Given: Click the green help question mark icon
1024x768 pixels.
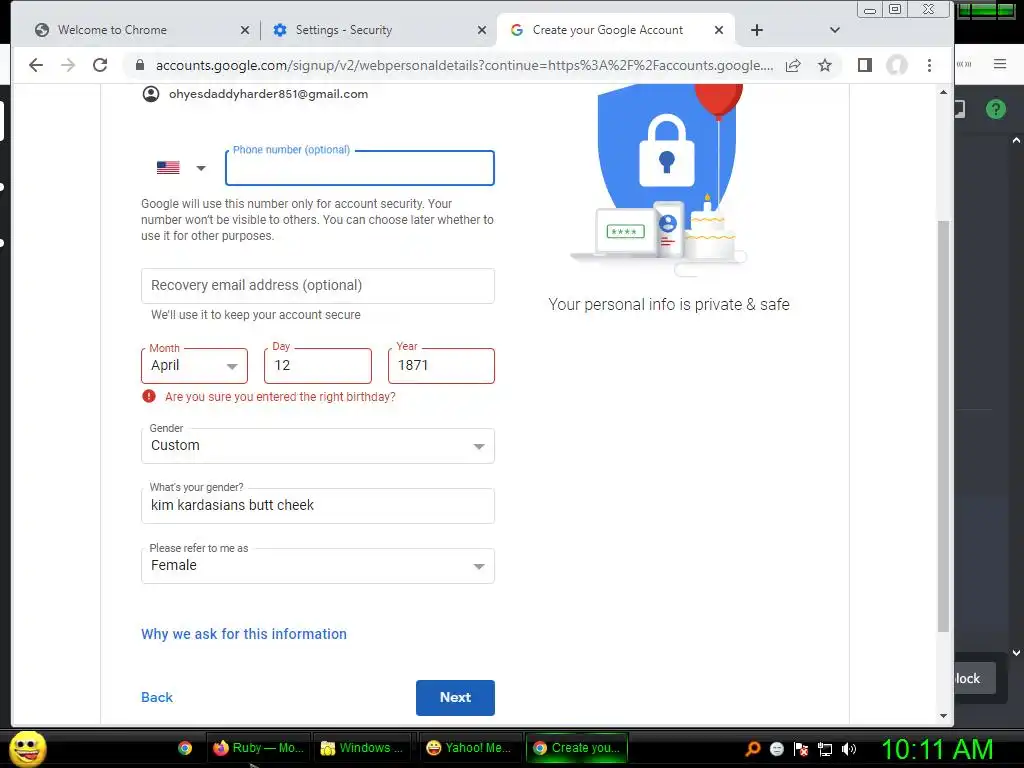Looking at the screenshot, I should [x=996, y=109].
